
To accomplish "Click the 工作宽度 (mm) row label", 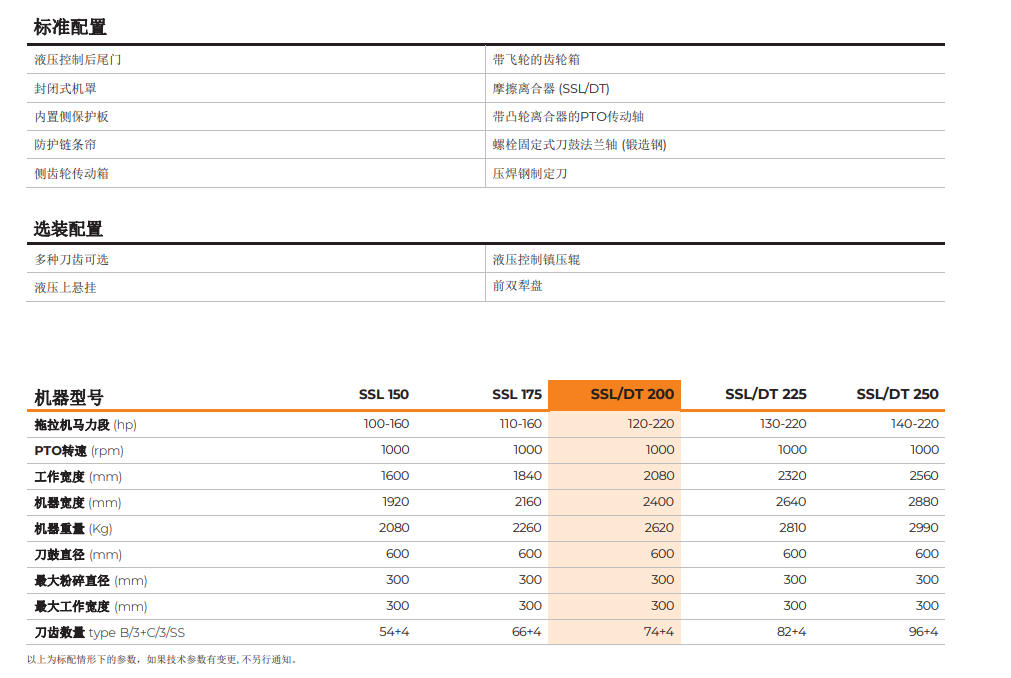I will [78, 477].
